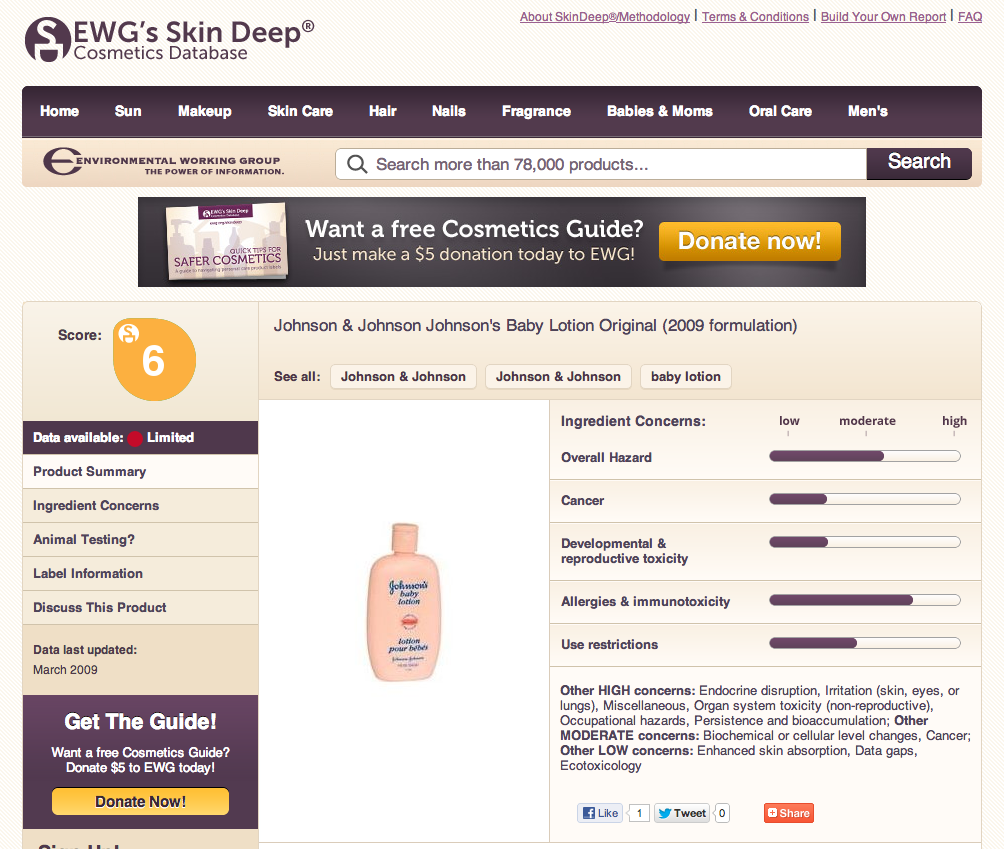1004x849 pixels.
Task: Click the Donate now! banner button
Action: tap(750, 241)
